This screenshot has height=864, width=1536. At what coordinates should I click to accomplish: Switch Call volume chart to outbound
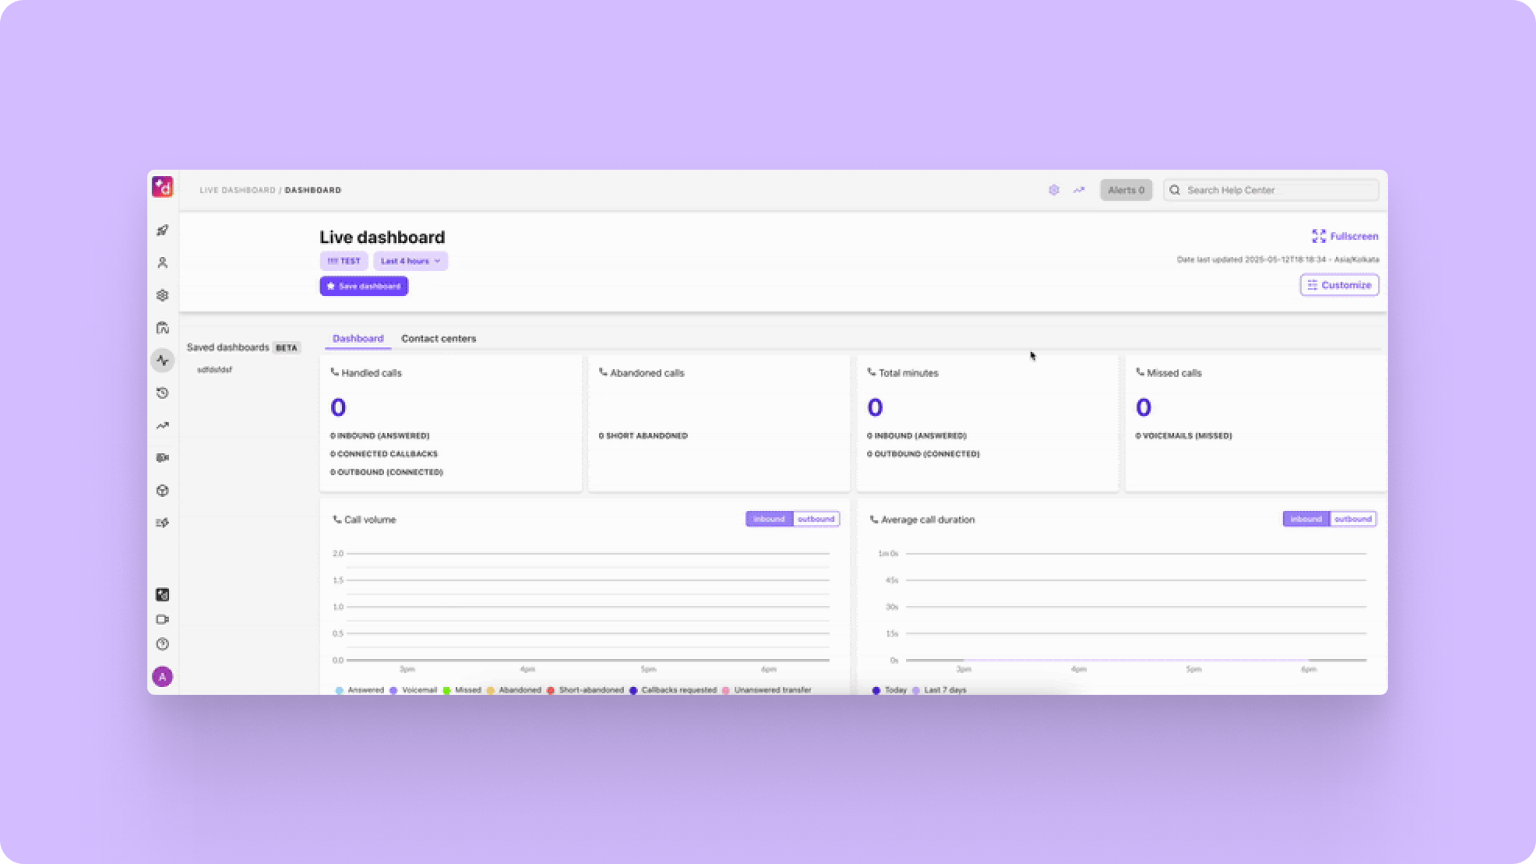pos(816,519)
